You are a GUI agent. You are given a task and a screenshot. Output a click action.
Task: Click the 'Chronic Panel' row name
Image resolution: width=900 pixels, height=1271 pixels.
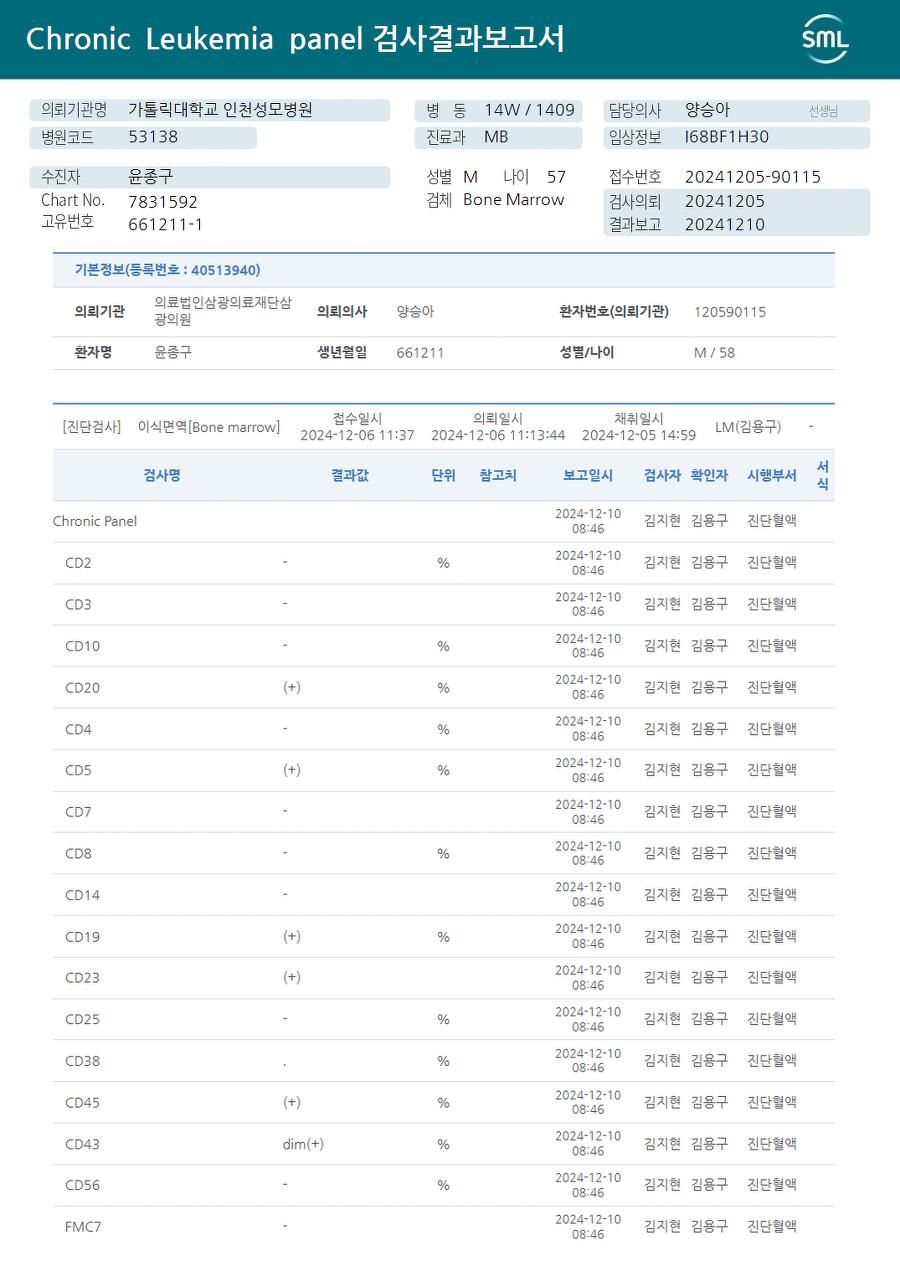coord(95,521)
